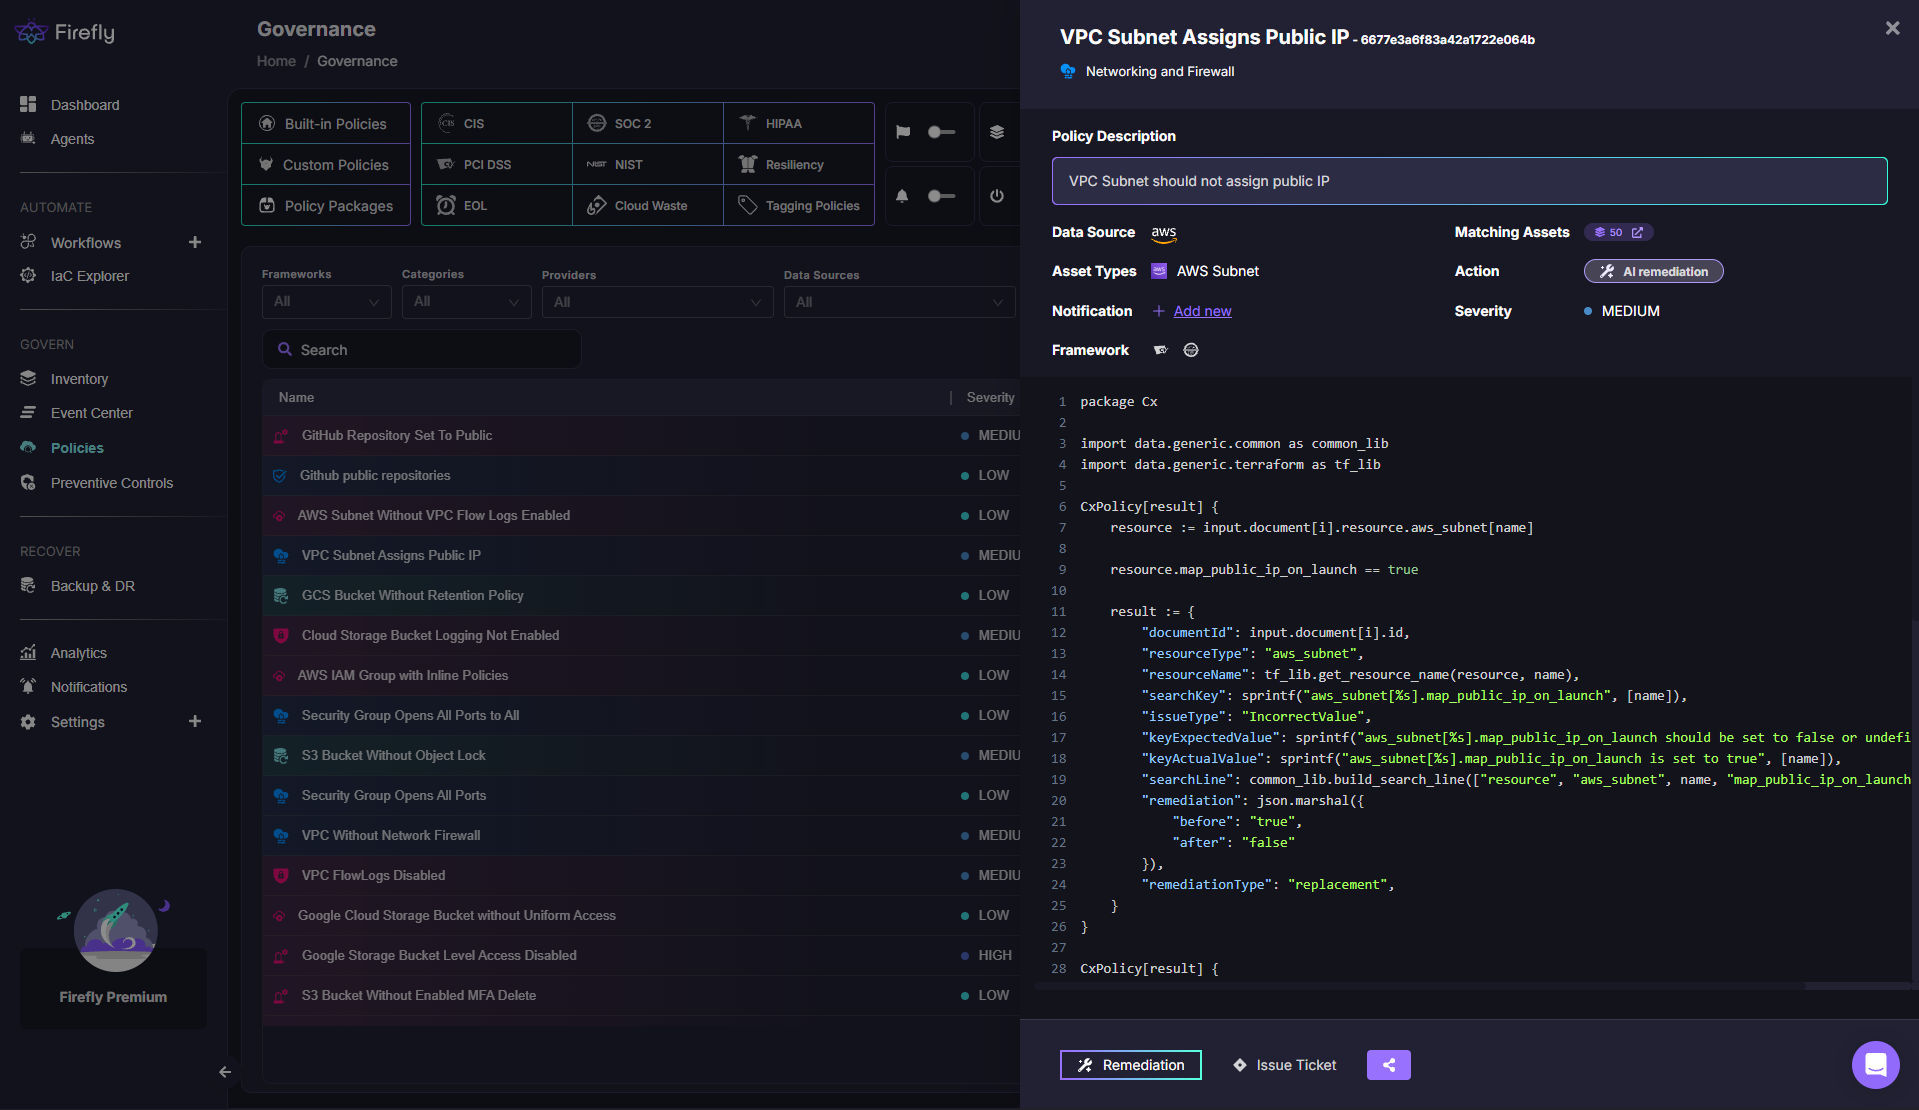This screenshot has width=1919, height=1110.
Task: Click the Firefly logo
Action: 65,32
